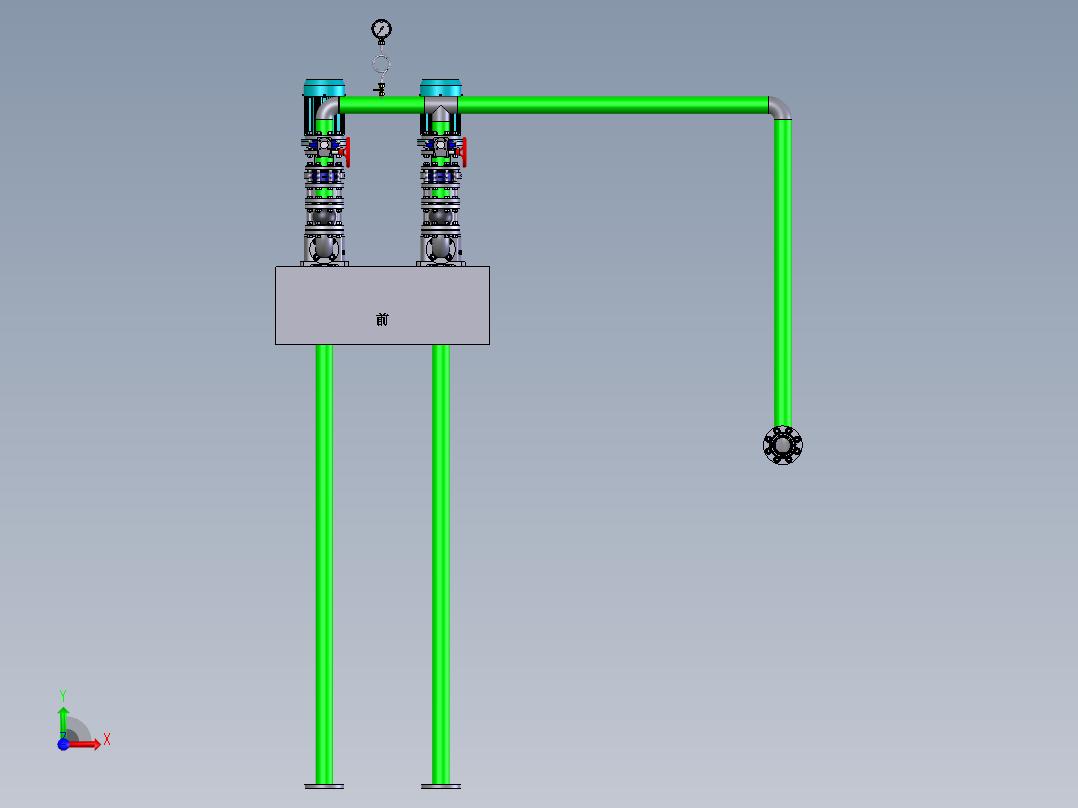Select the round bolted outlet flange

(x=782, y=446)
